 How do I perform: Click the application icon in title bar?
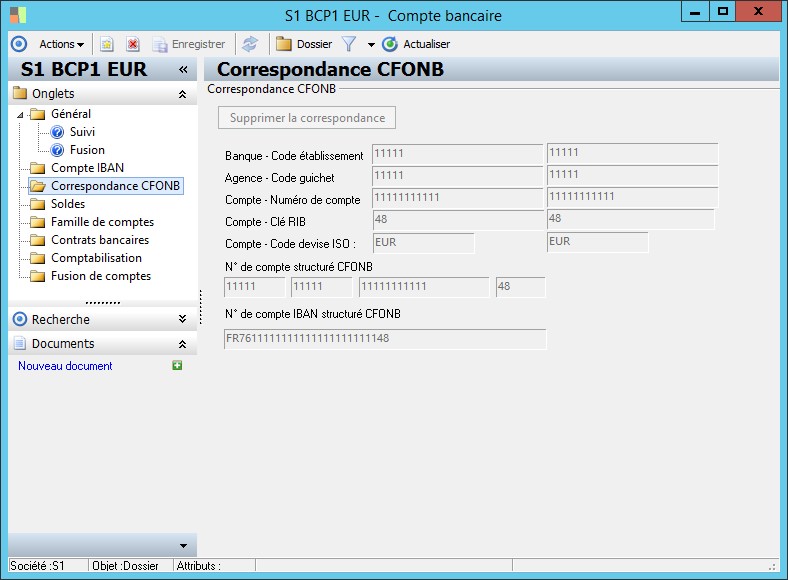tap(18, 15)
